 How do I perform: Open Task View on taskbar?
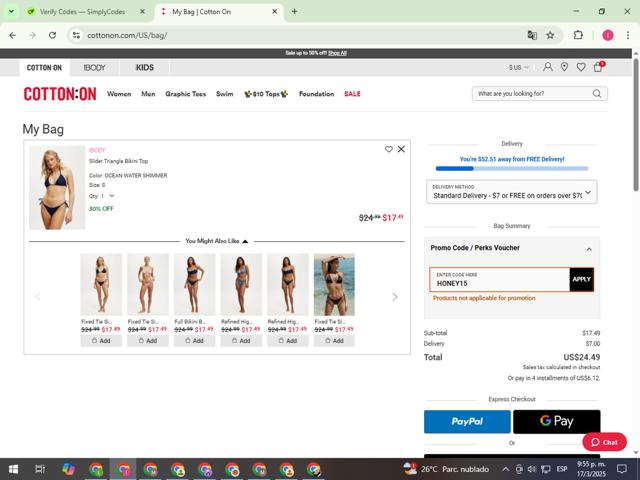coord(40,469)
